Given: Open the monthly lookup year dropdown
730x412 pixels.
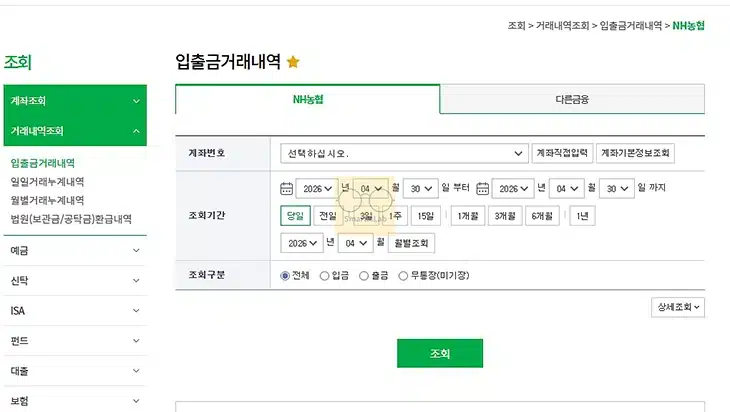Looking at the screenshot, I should point(302,243).
